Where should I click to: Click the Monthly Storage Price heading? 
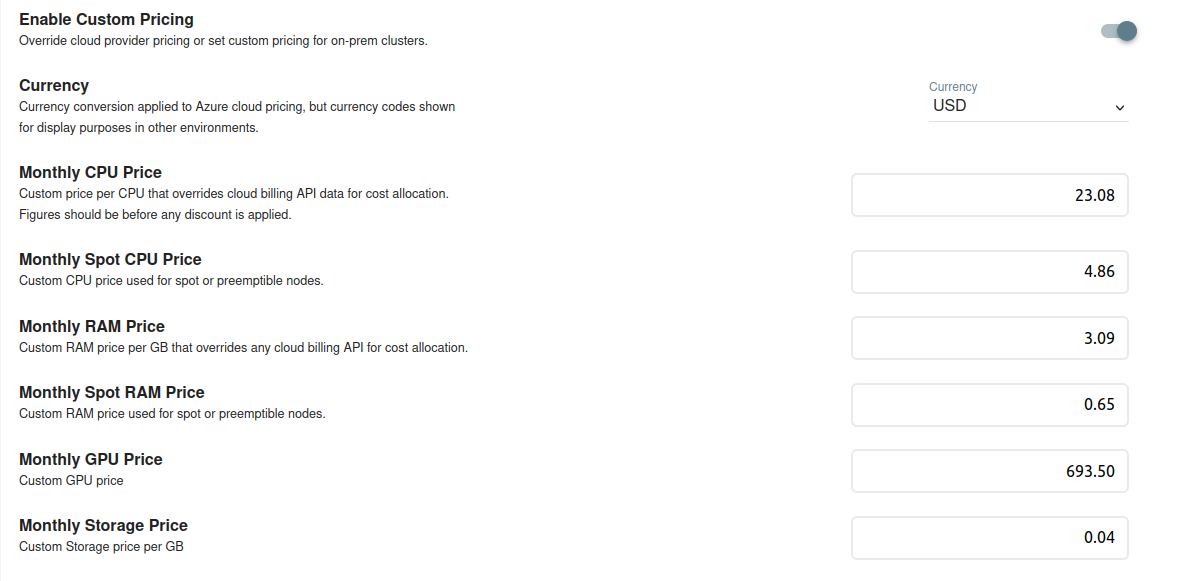[103, 525]
